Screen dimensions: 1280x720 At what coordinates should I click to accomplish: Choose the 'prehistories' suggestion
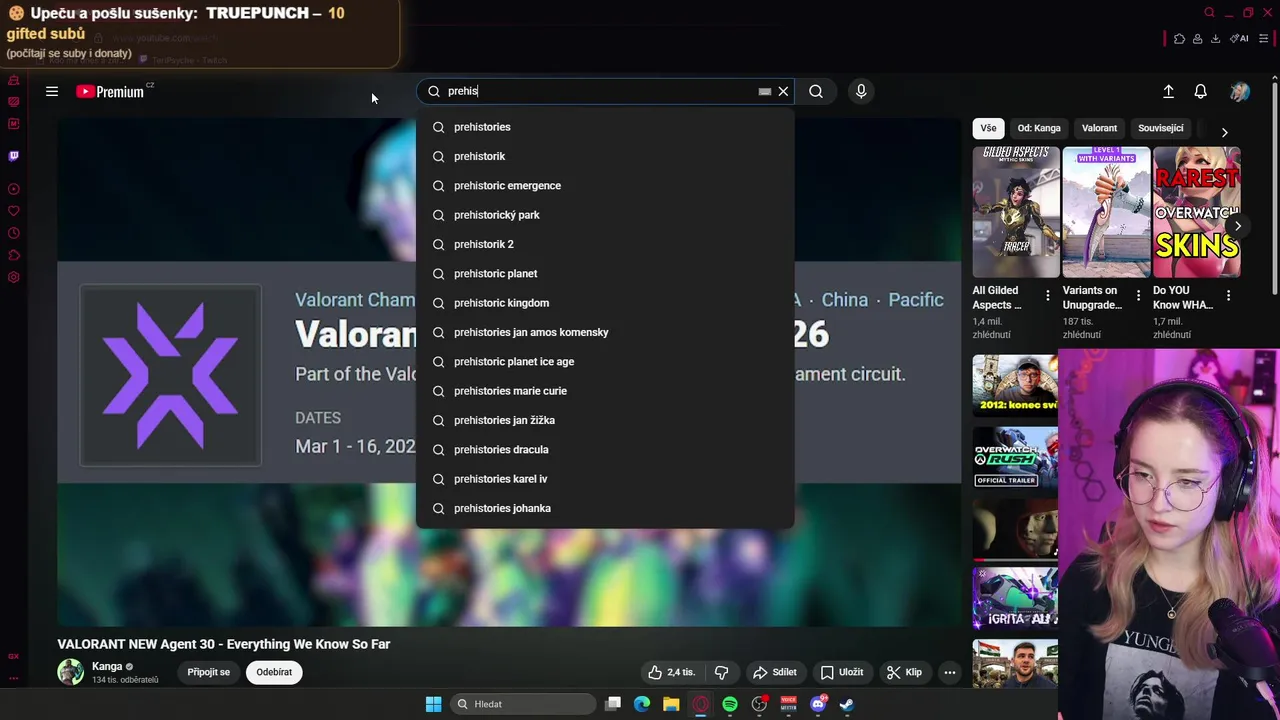coord(605,127)
